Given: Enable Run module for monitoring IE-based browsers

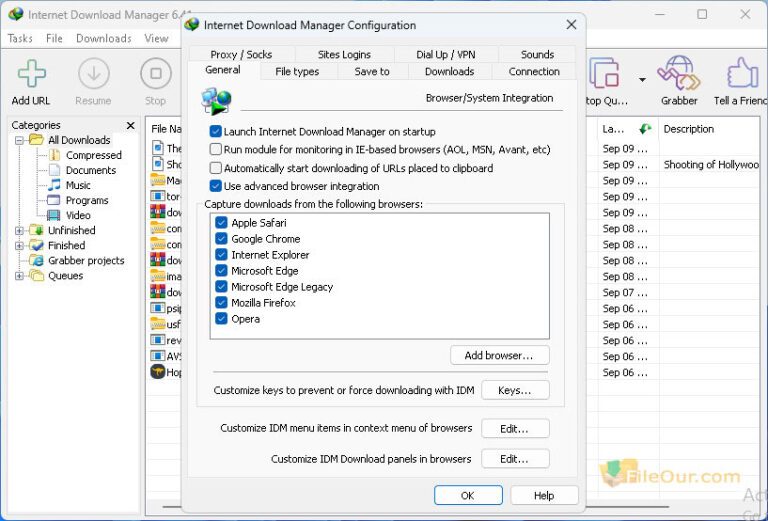Looking at the screenshot, I should [216, 149].
